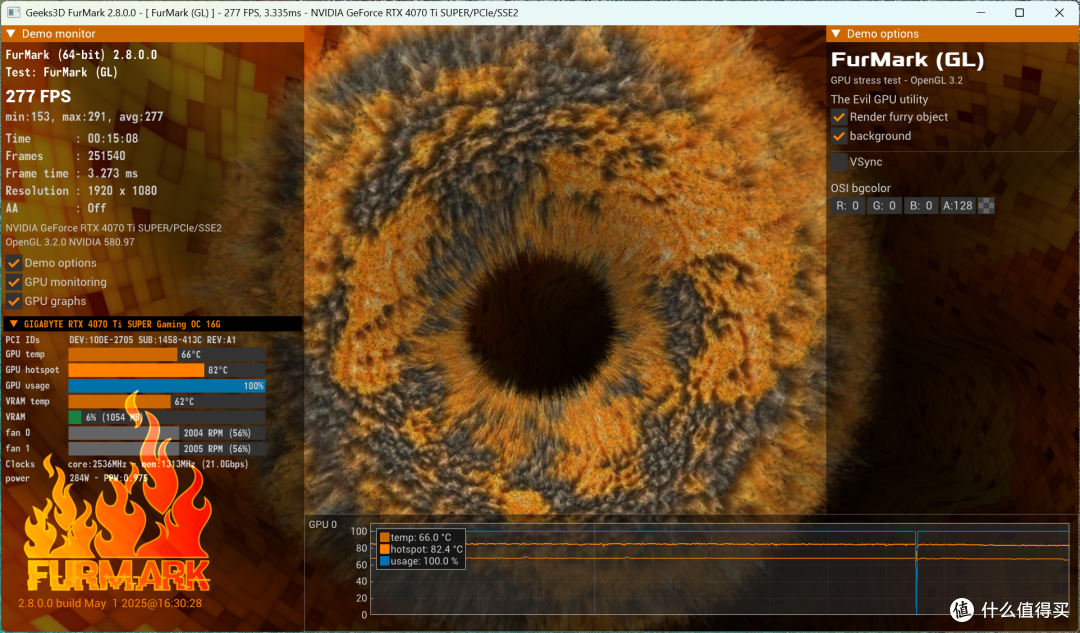The image size is (1080, 633).
Task: Click the GPU 0 graph label
Action: click(322, 524)
